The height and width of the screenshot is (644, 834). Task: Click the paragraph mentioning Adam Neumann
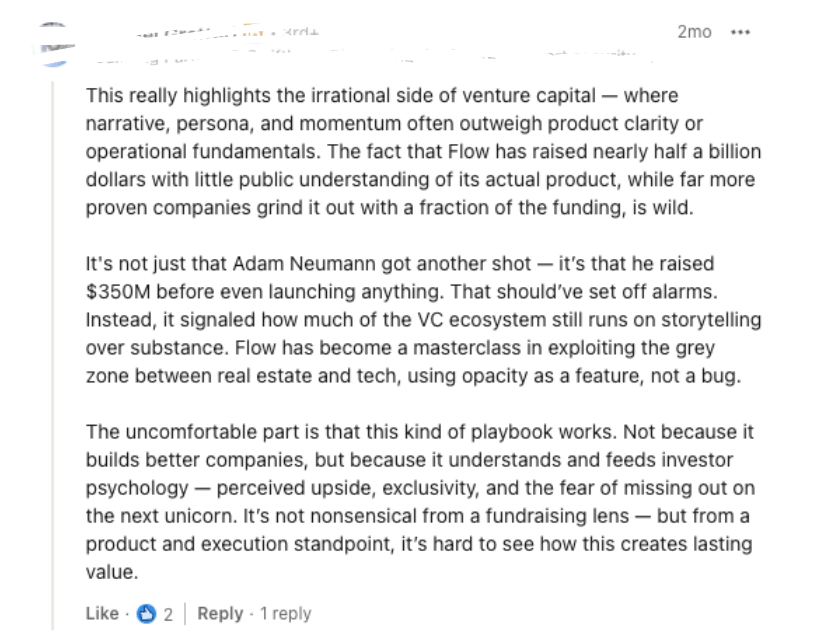click(423, 320)
